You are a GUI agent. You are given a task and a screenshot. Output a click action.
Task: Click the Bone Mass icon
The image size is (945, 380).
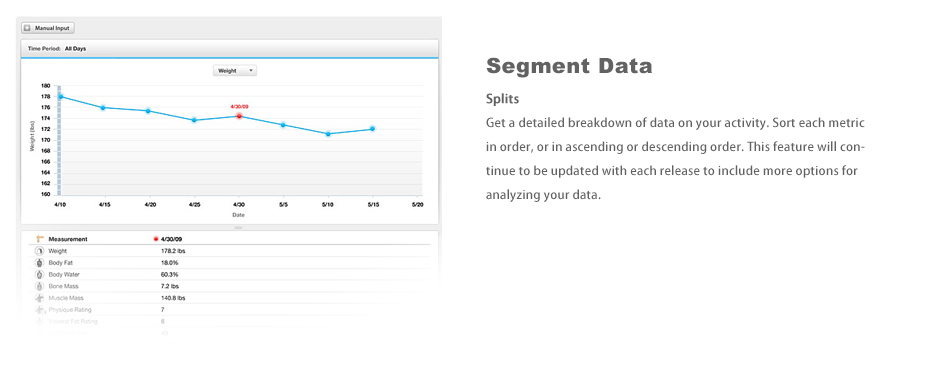tap(39, 286)
